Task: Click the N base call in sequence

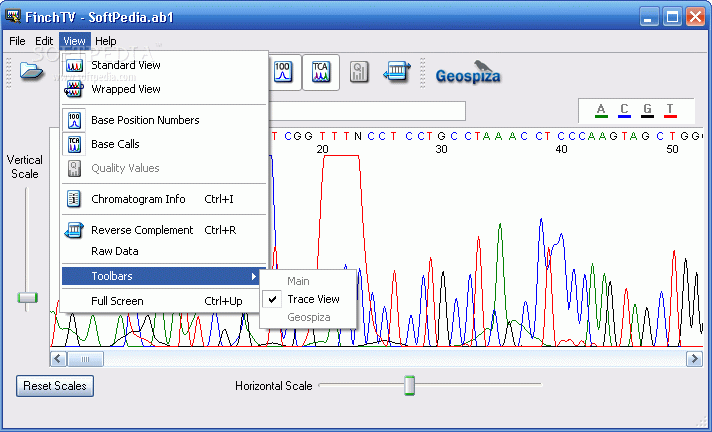Action: tap(358, 136)
